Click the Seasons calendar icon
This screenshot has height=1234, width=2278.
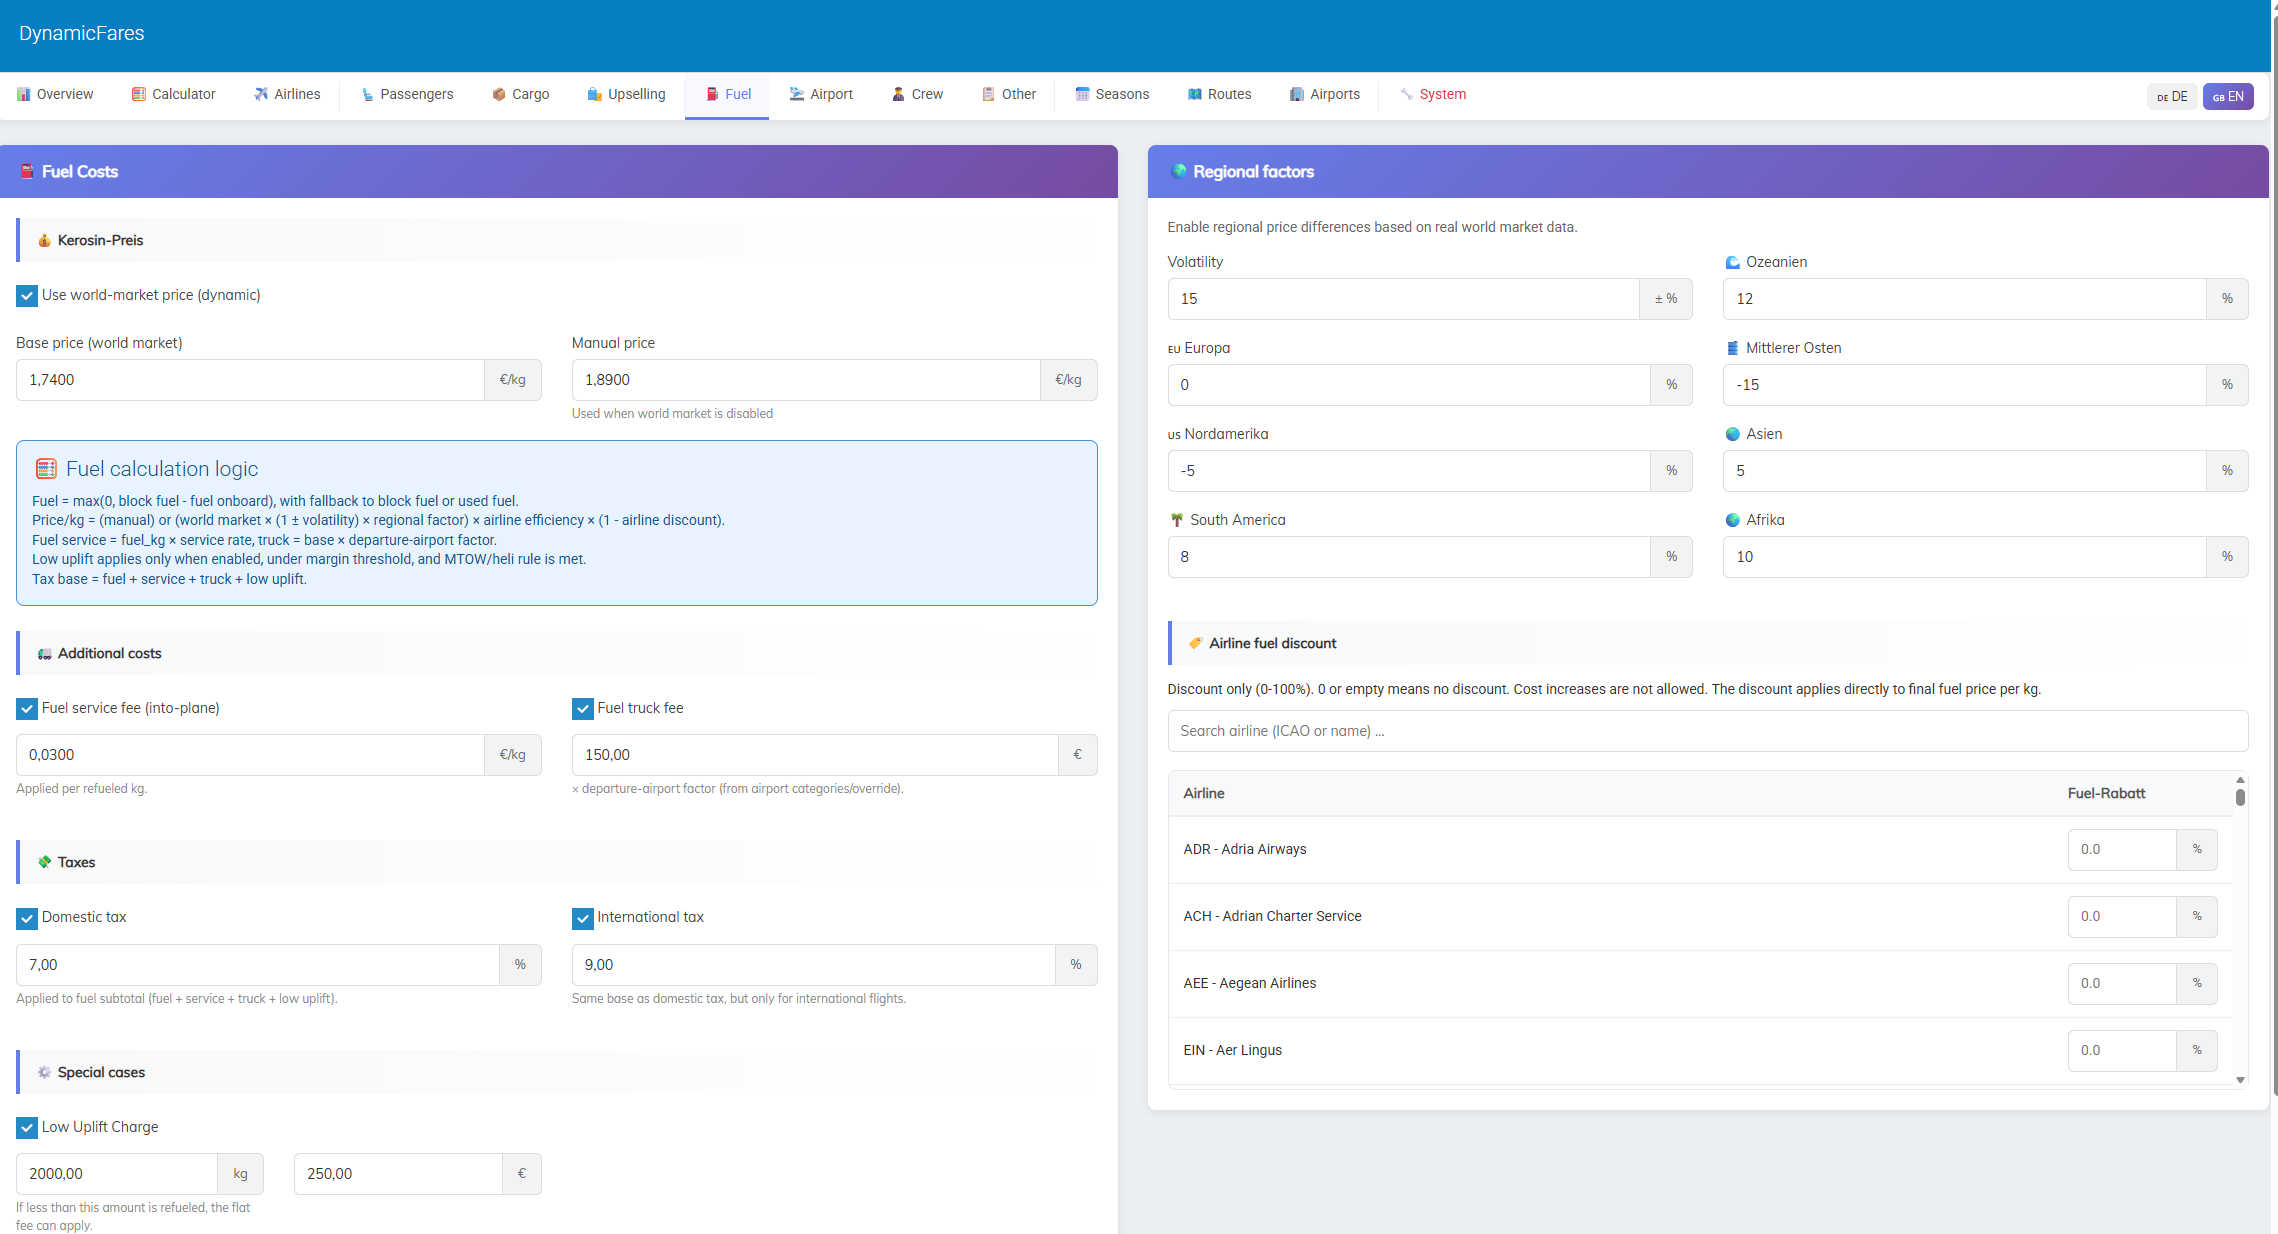pyautogui.click(x=1082, y=94)
